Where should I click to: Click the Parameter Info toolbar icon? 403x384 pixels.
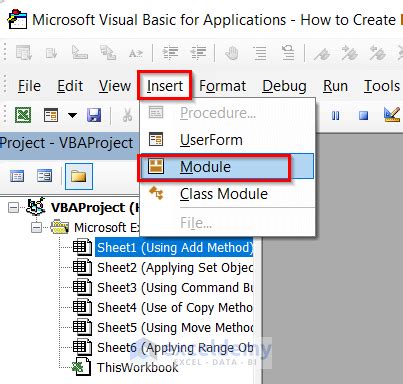[x=108, y=53]
